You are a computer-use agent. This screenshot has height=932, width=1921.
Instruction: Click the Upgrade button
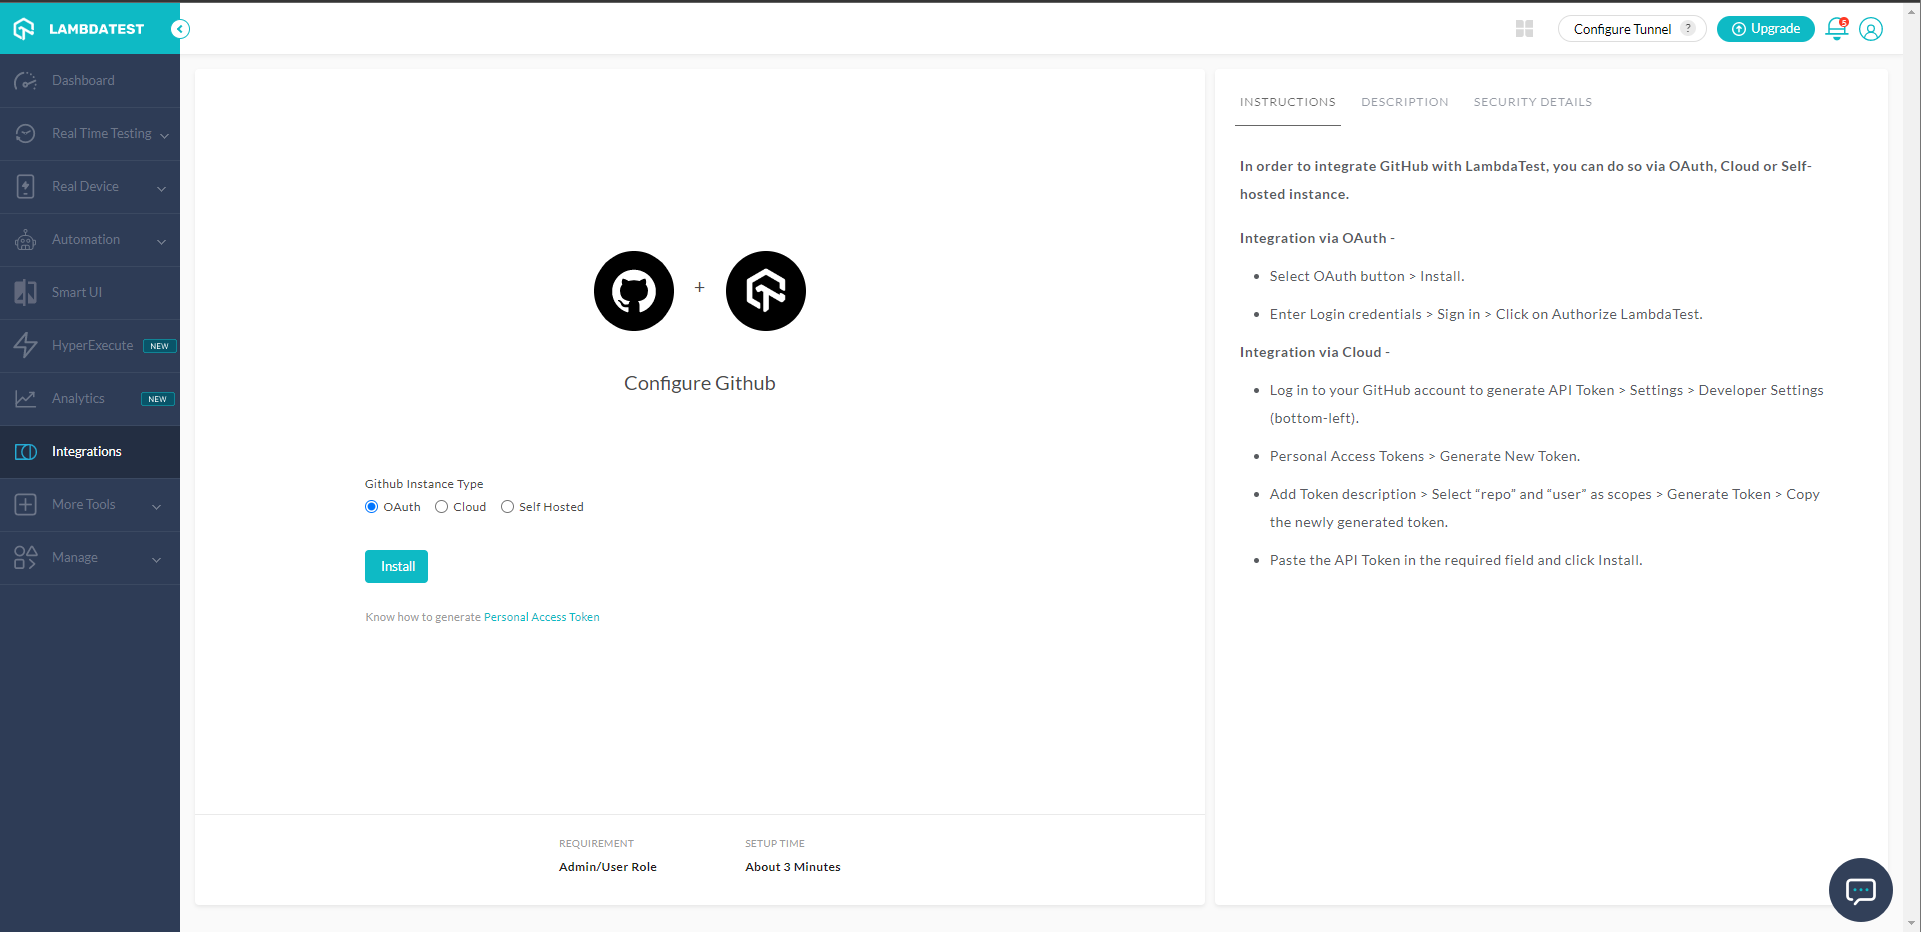(x=1766, y=29)
